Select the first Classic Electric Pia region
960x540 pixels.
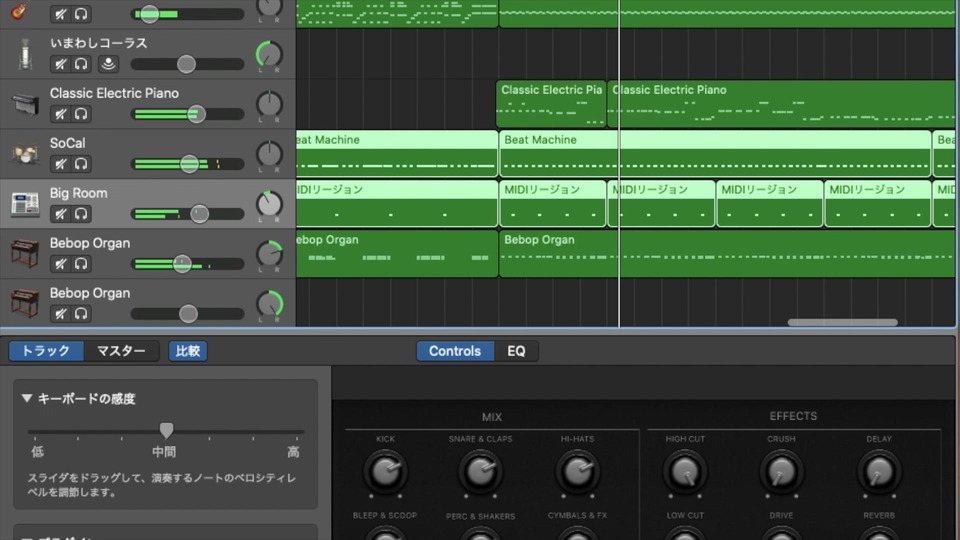551,103
